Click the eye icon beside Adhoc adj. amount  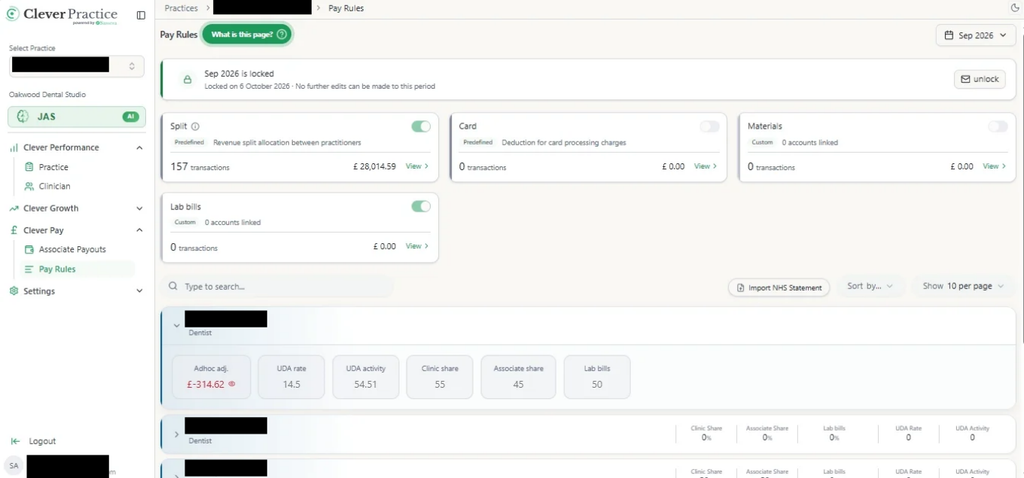click(x=231, y=384)
